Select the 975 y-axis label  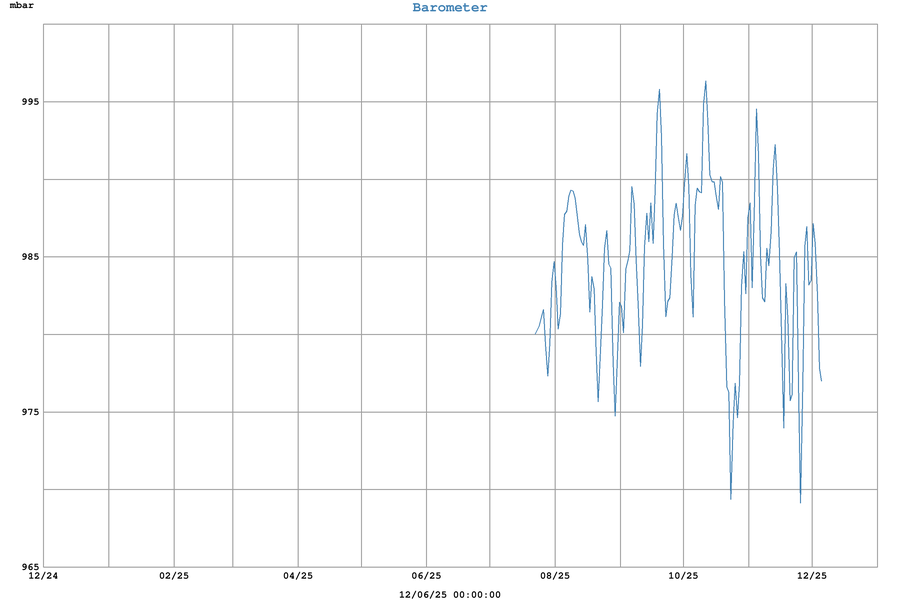point(26,412)
